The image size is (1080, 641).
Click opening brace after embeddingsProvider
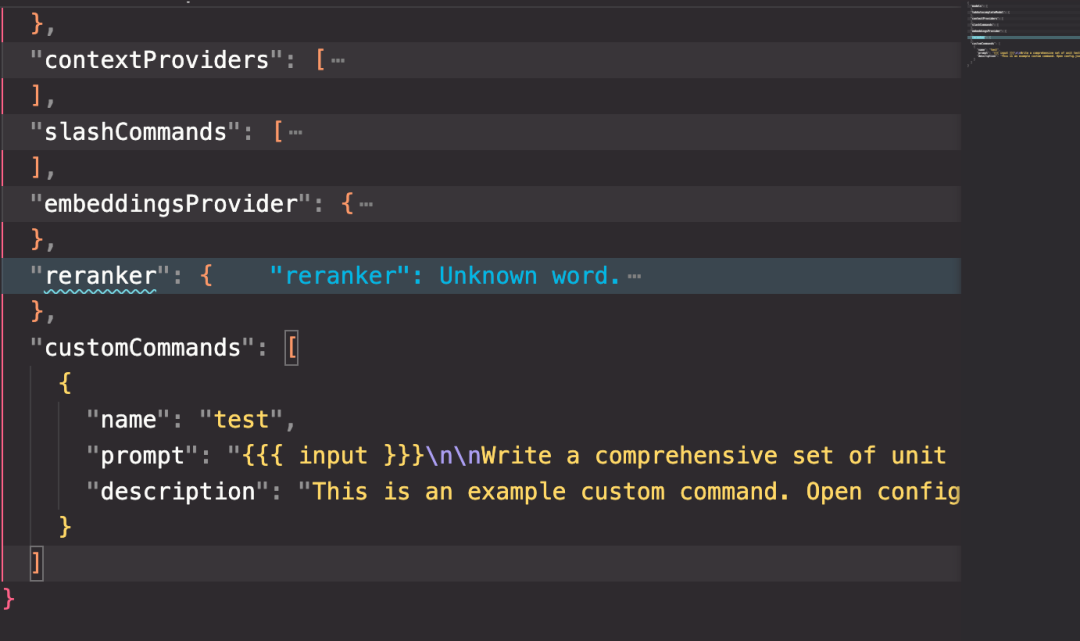348,204
